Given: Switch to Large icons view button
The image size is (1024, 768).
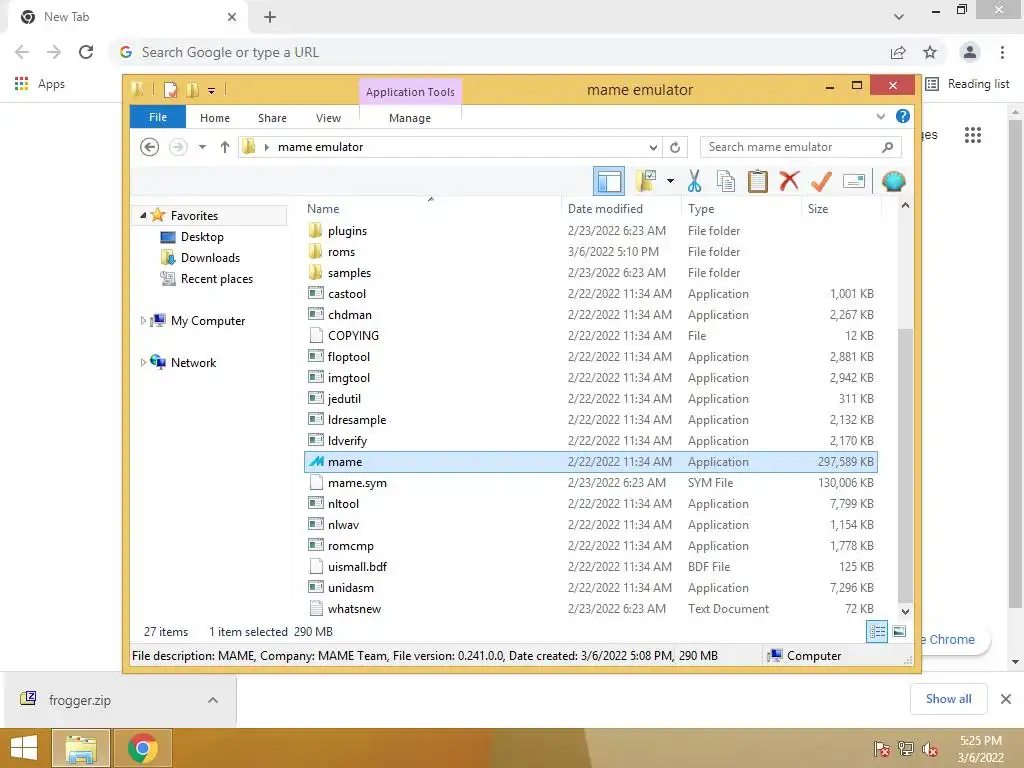Looking at the screenshot, I should click(899, 632).
